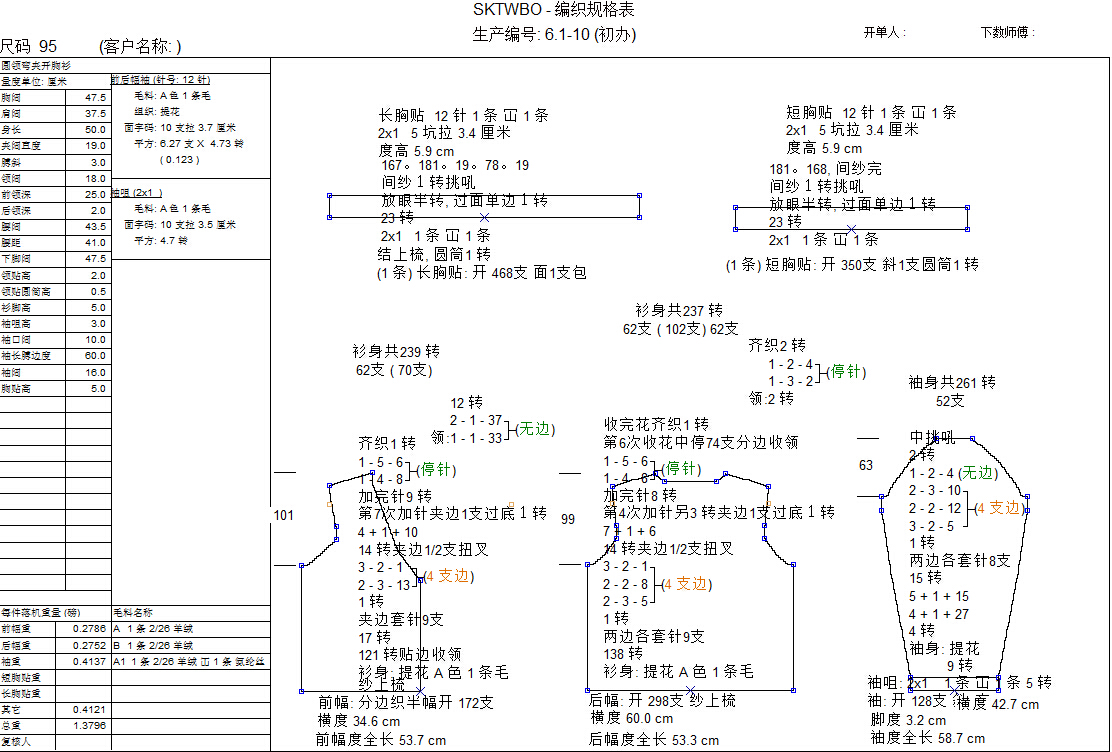1112x752 pixels.
Task: Select the 袖身共261 转 sleeve heading text
Action: tap(952, 382)
